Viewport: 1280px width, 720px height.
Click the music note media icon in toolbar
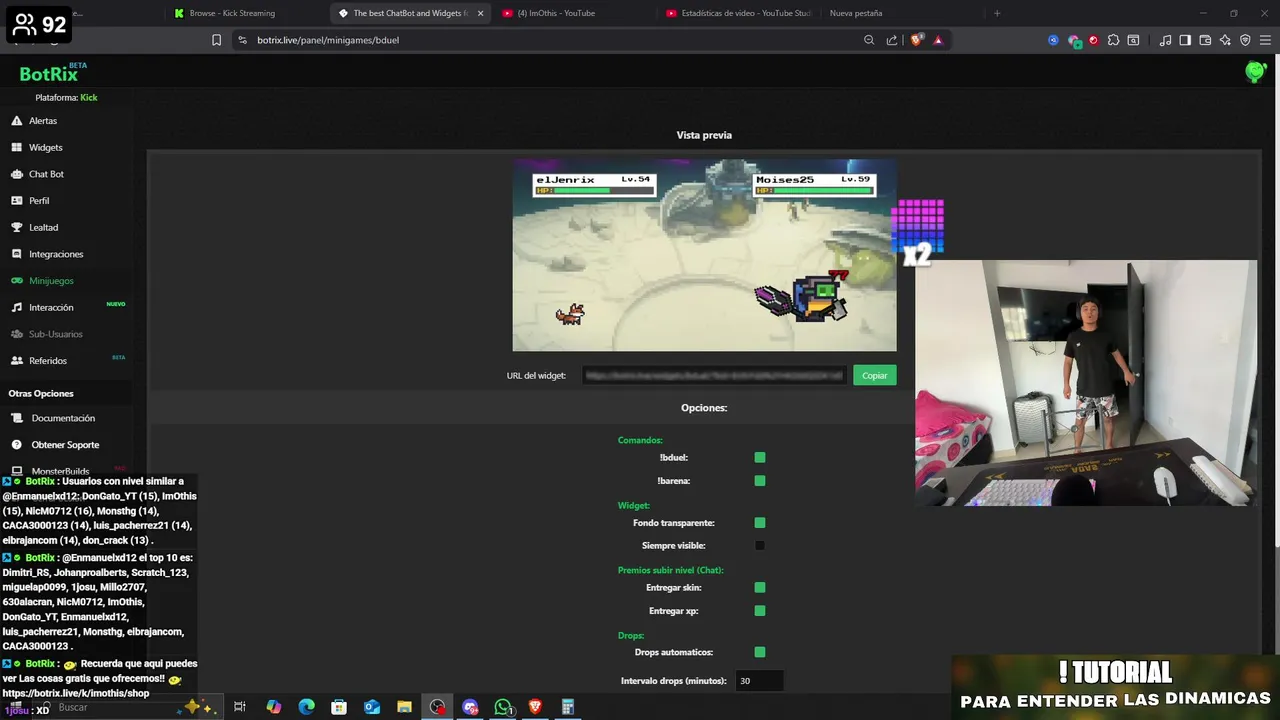[x=1165, y=40]
